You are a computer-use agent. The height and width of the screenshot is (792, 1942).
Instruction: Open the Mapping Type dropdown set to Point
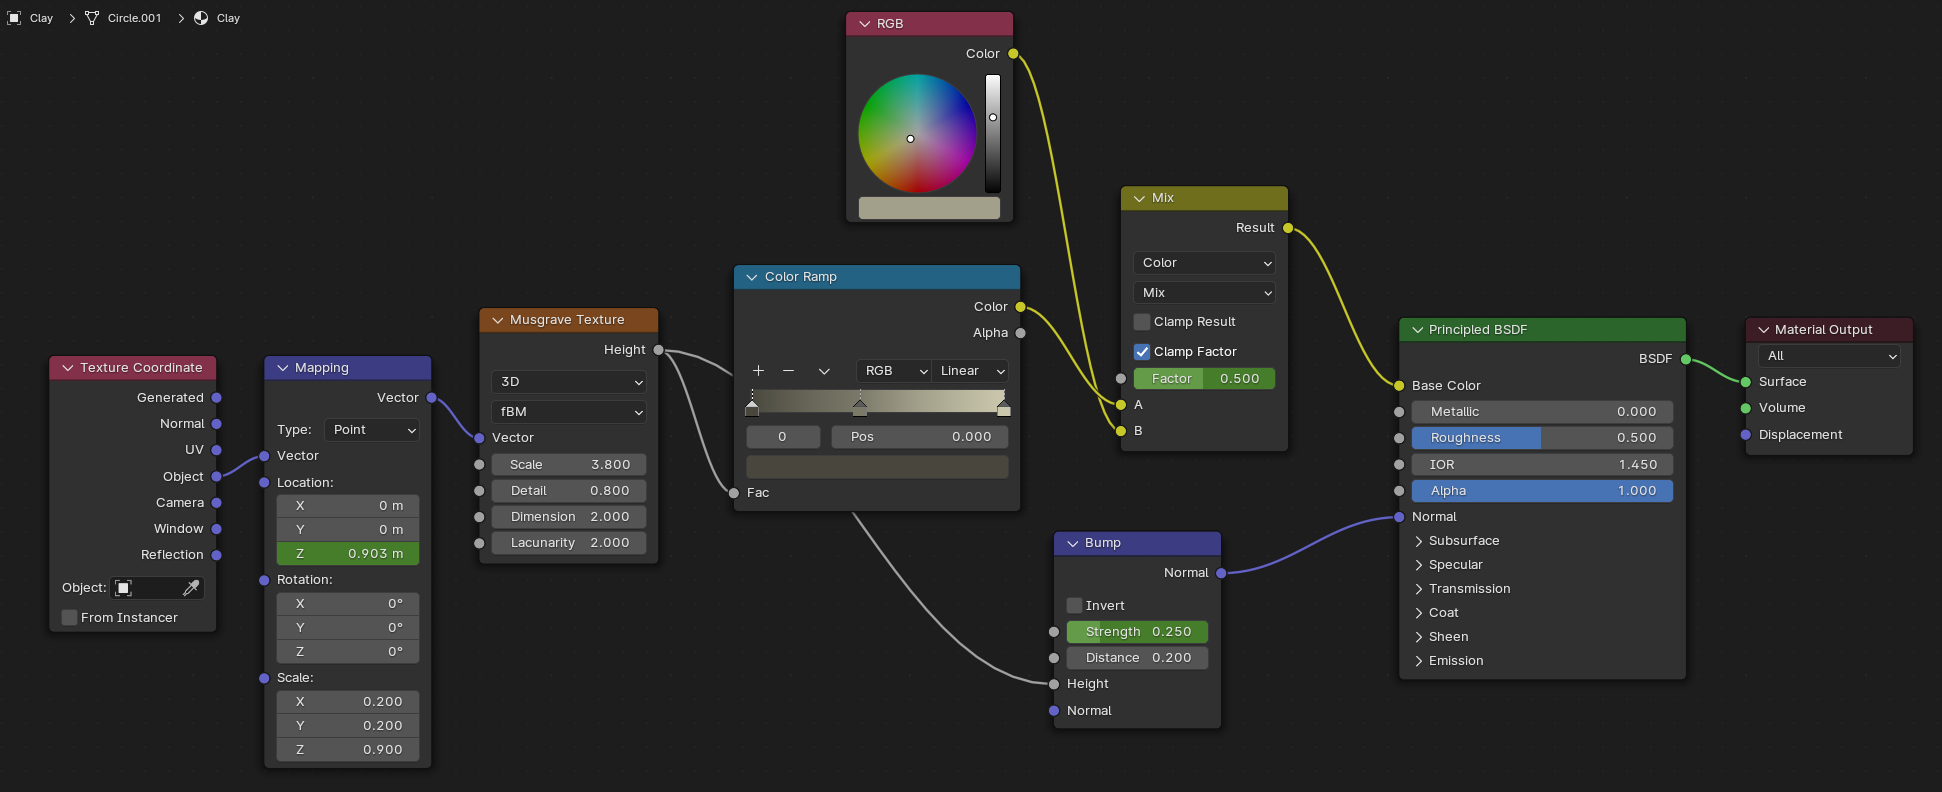pyautogui.click(x=372, y=430)
